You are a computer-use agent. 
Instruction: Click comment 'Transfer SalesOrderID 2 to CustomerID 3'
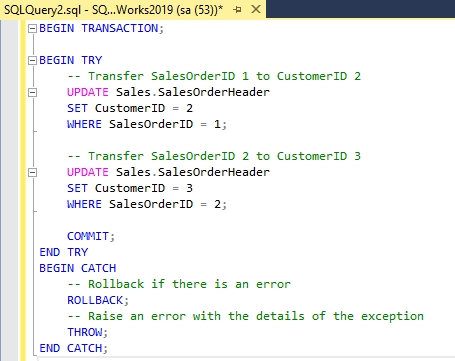tap(214, 156)
